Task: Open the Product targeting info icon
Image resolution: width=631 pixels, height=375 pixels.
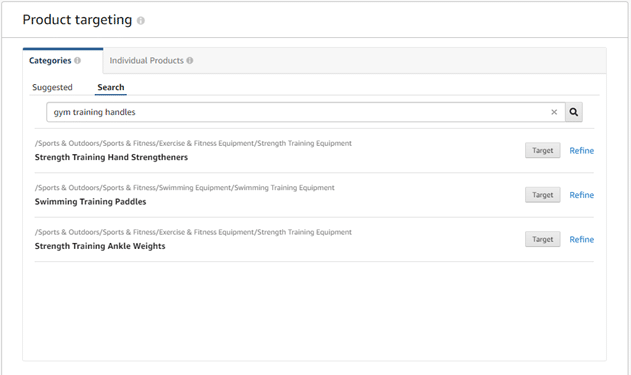Action: click(x=140, y=21)
